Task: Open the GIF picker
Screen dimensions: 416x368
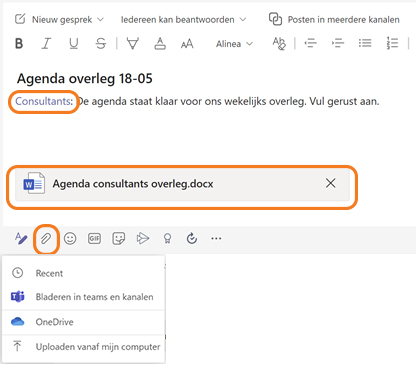Action: point(94,238)
